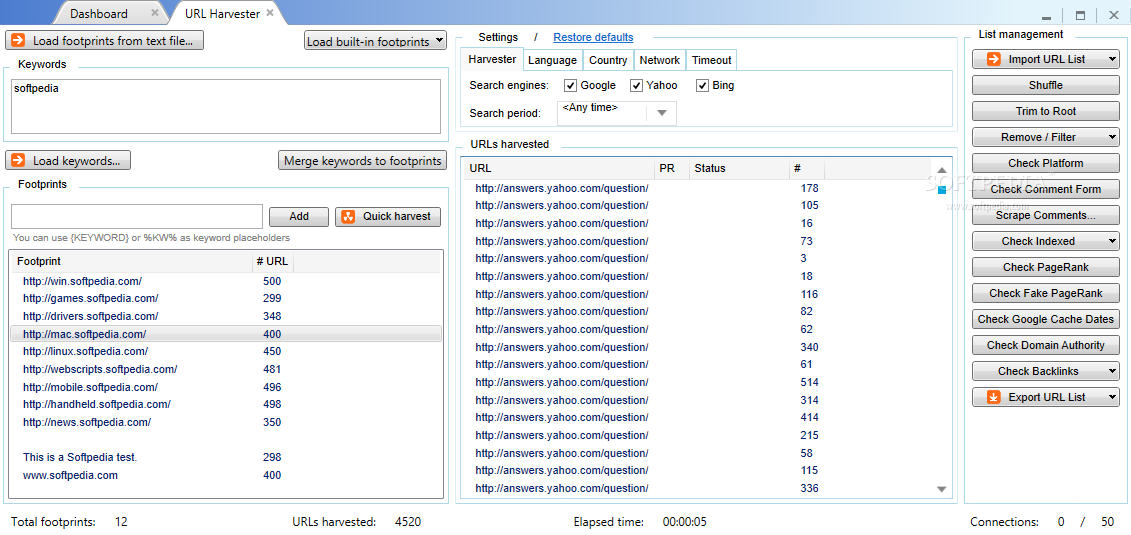1131x535 pixels.
Task: Click the Load footprints from text file button
Action: [x=105, y=40]
